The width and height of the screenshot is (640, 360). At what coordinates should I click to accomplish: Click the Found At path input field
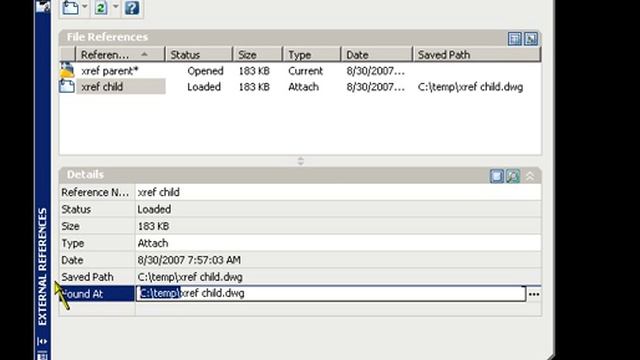[331, 293]
